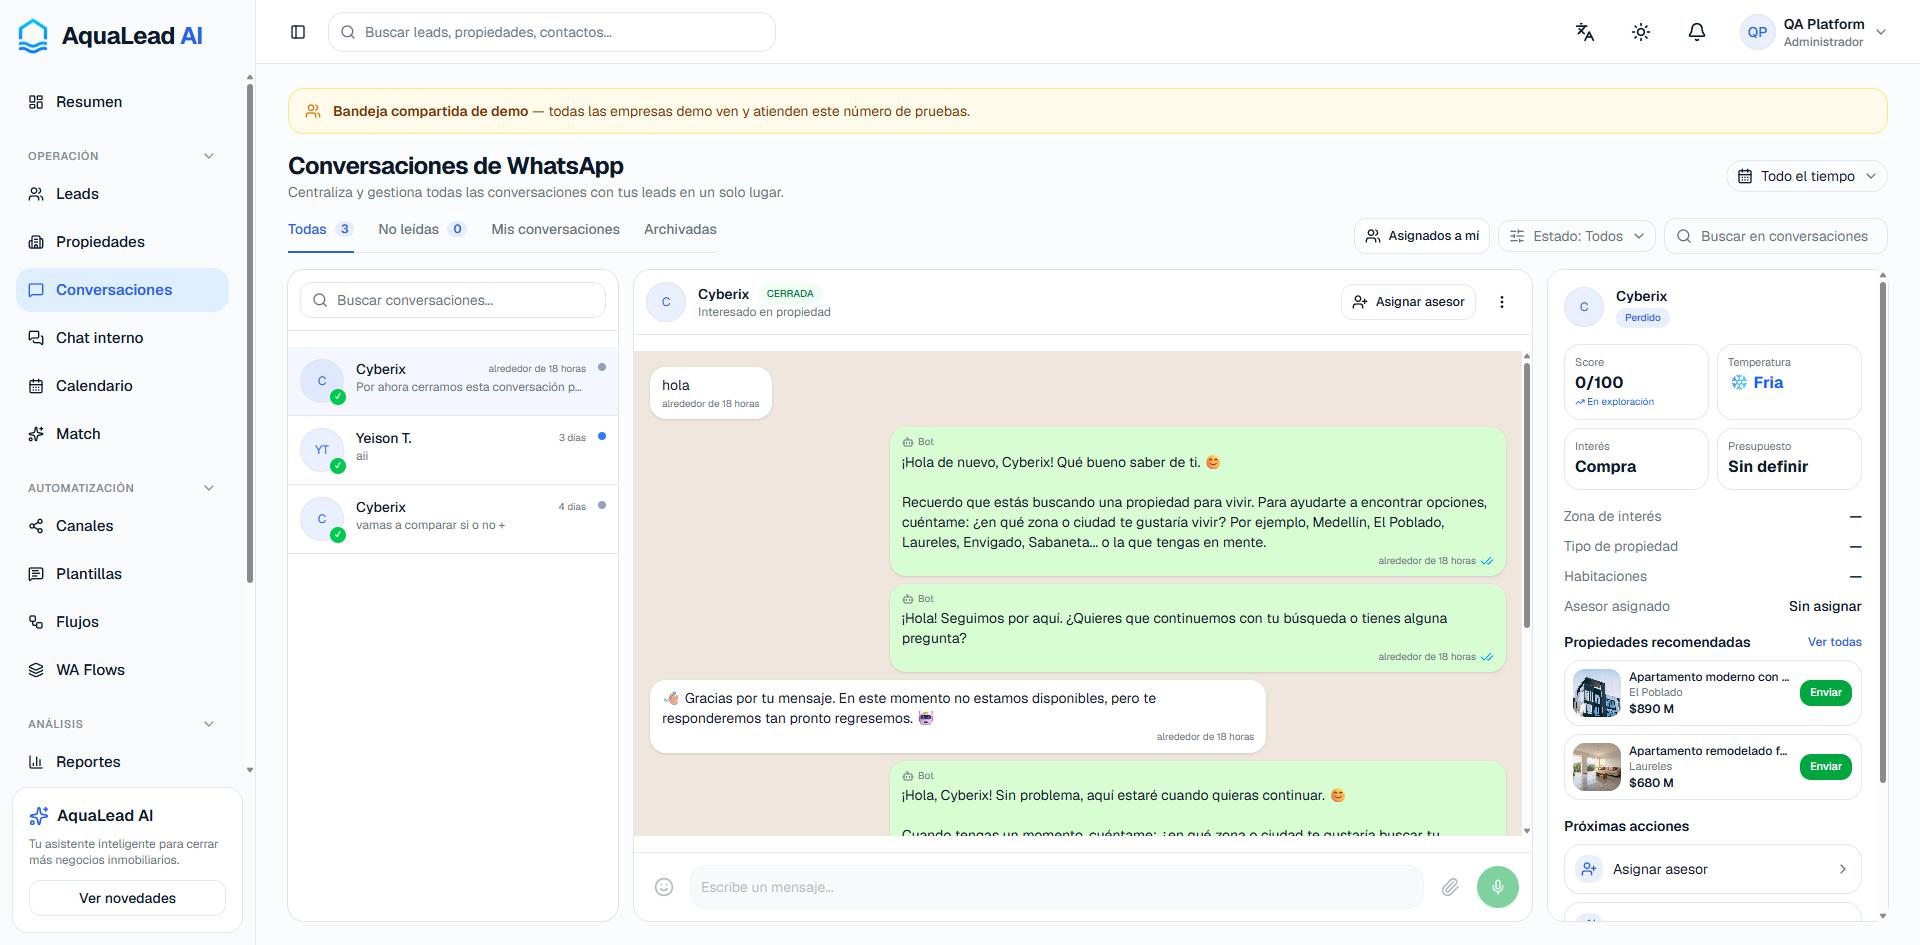Click the Reportes chart icon
This screenshot has width=1920, height=945.
[x=36, y=762]
